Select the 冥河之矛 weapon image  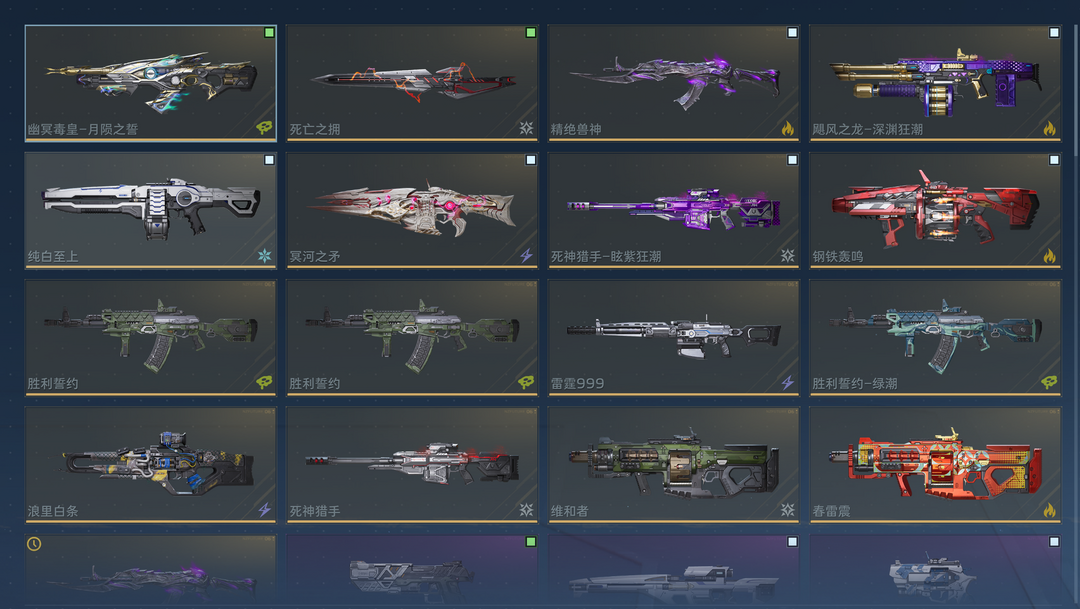pos(412,209)
